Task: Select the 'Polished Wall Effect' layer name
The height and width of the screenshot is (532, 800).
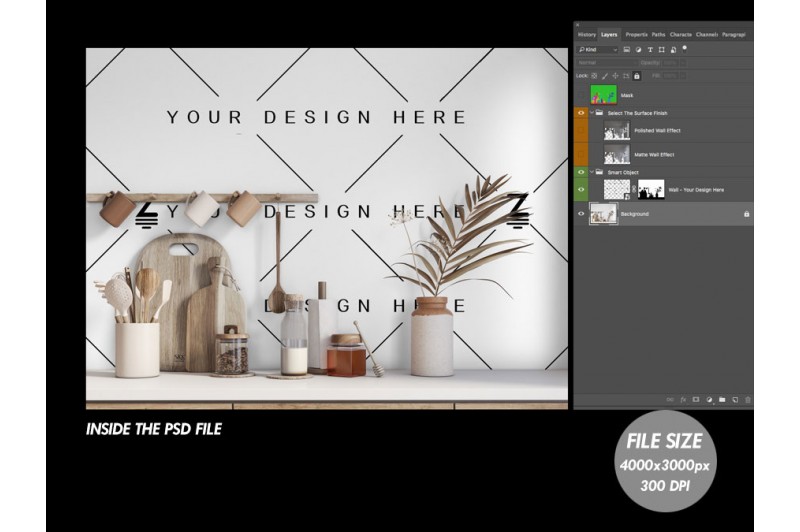Action: click(x=657, y=131)
